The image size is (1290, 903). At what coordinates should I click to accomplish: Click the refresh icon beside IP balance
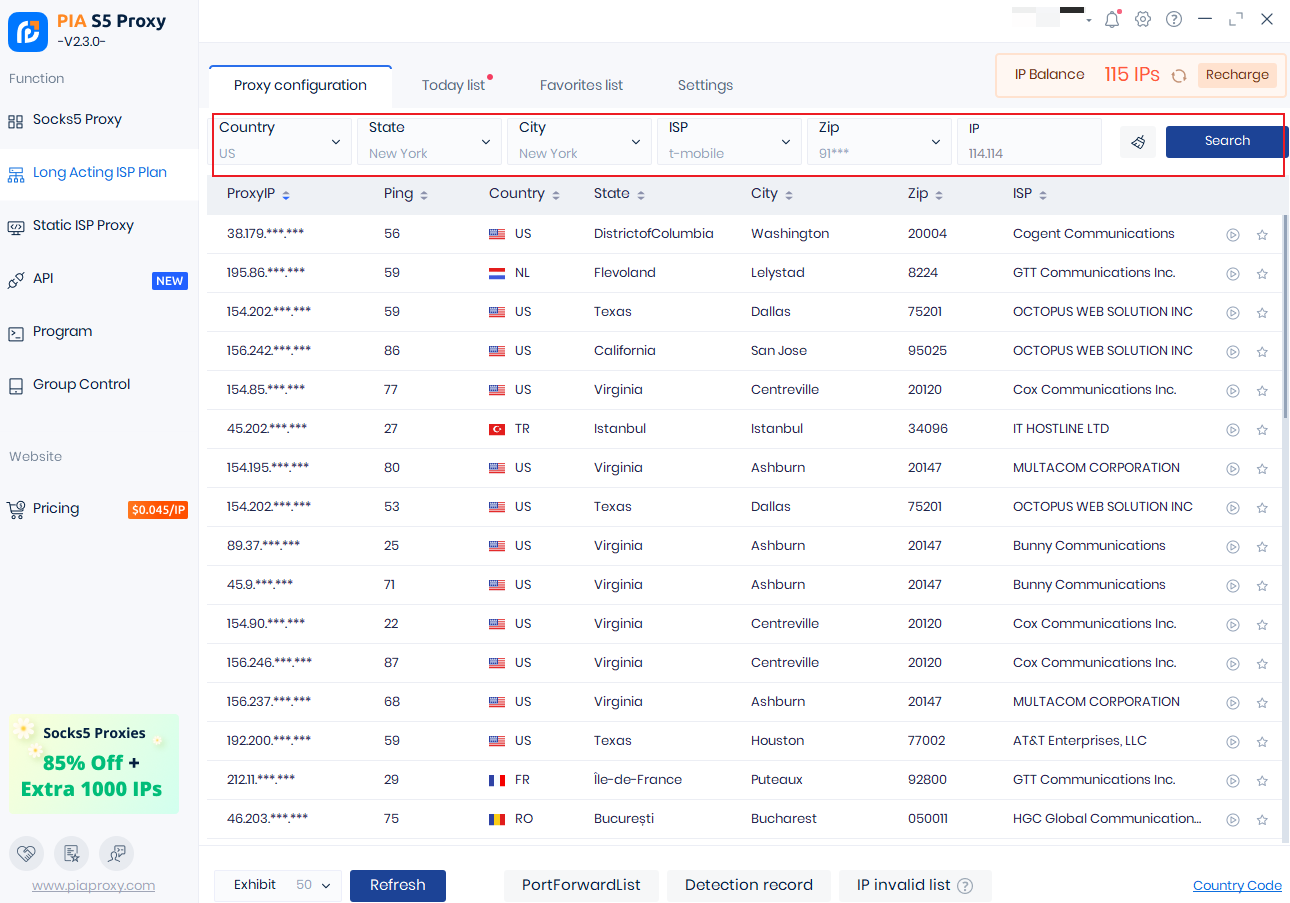click(1179, 75)
